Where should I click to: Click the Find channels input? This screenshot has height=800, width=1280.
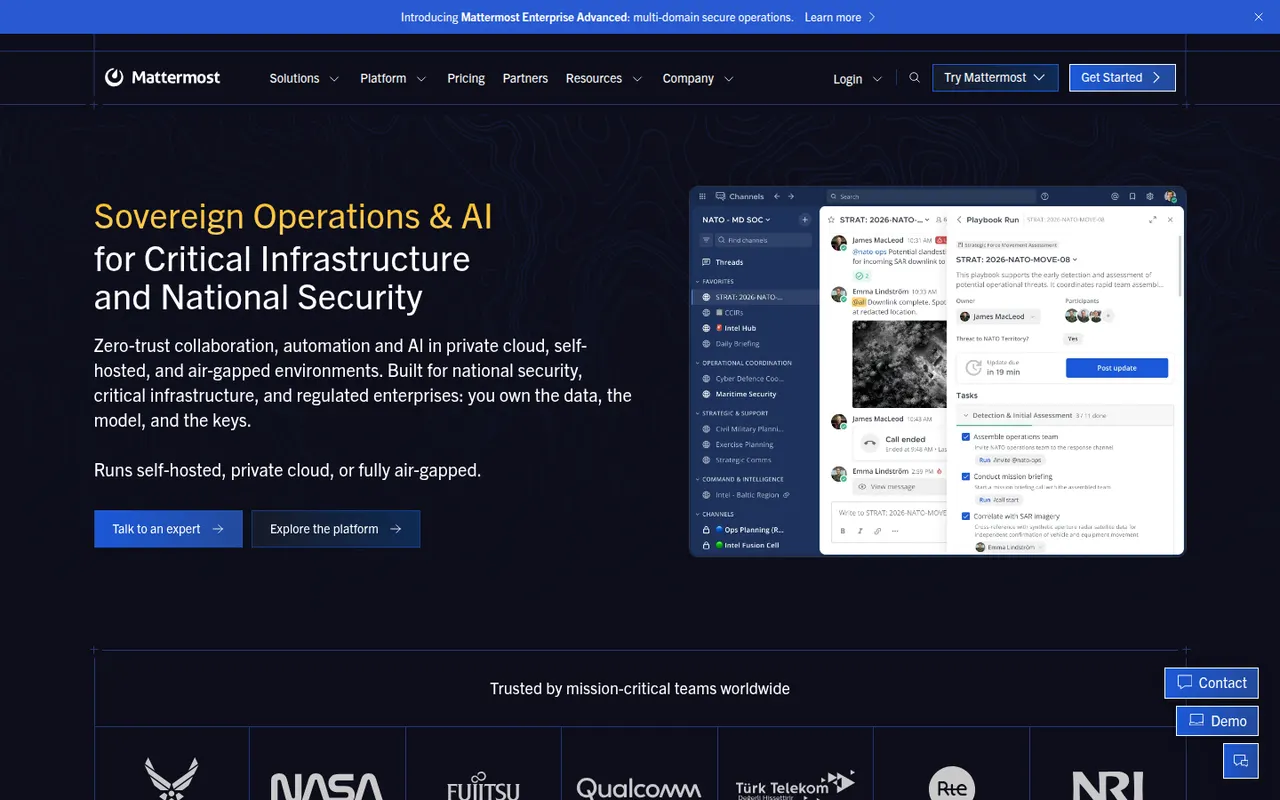(x=762, y=240)
